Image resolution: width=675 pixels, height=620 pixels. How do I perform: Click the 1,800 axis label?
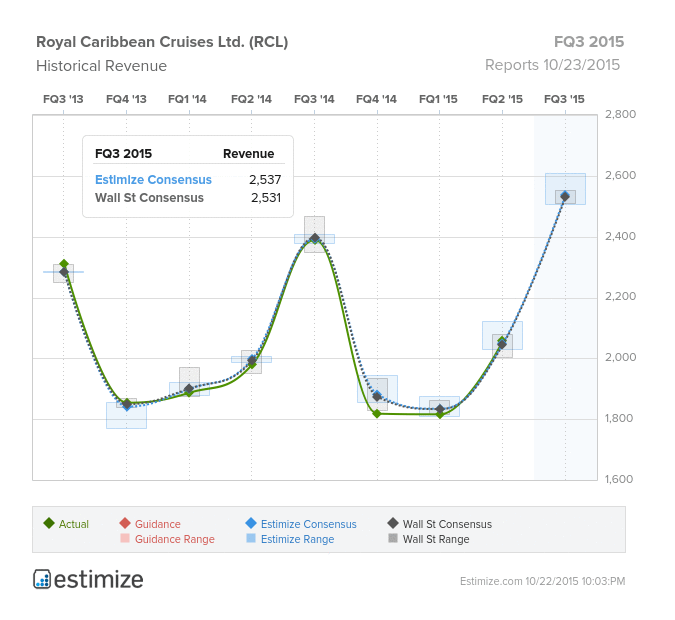(619, 418)
